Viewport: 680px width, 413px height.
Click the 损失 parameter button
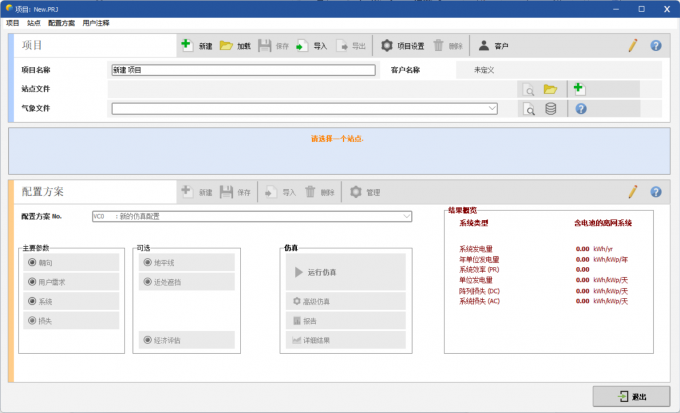tap(71, 321)
